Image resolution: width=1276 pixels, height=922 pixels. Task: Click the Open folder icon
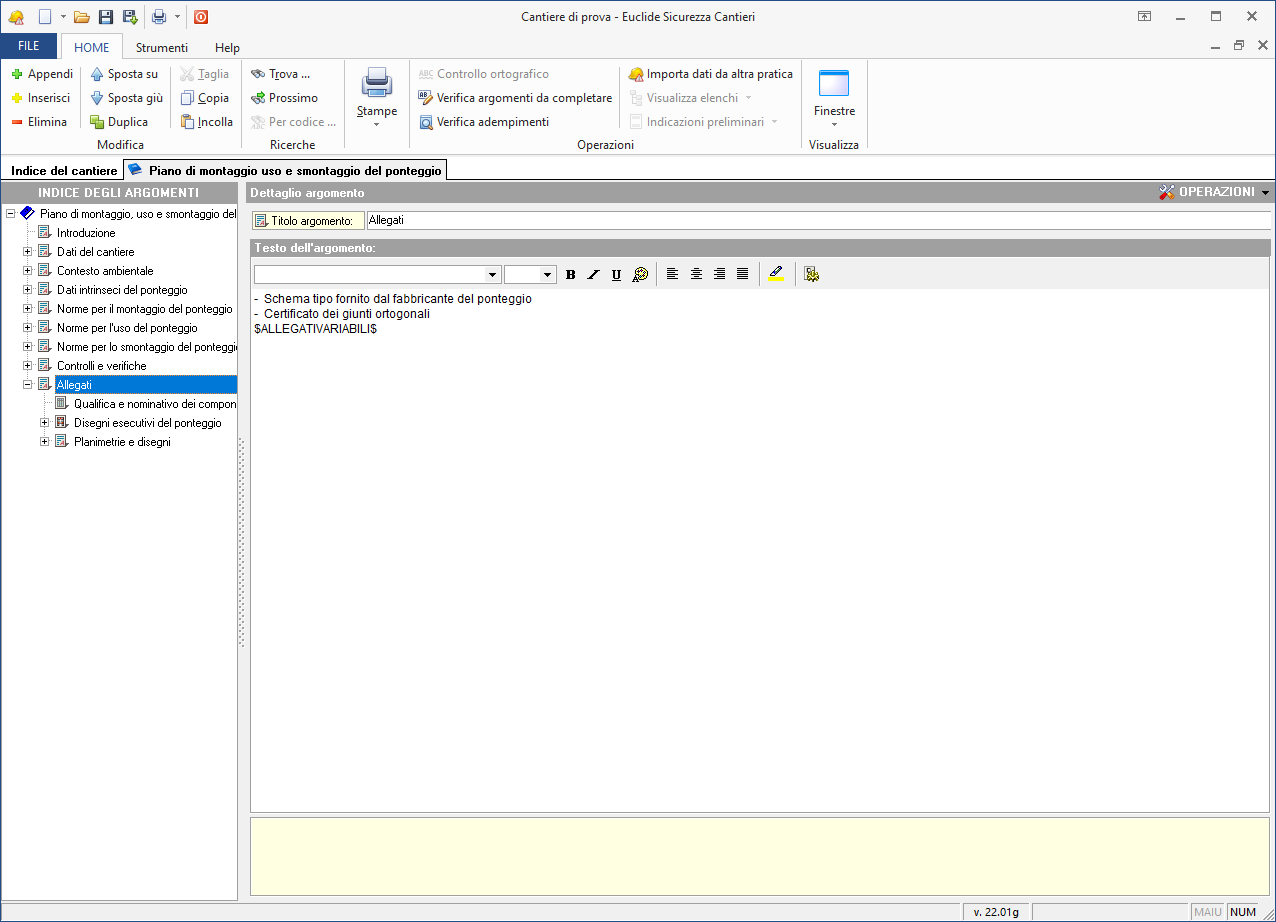click(82, 16)
